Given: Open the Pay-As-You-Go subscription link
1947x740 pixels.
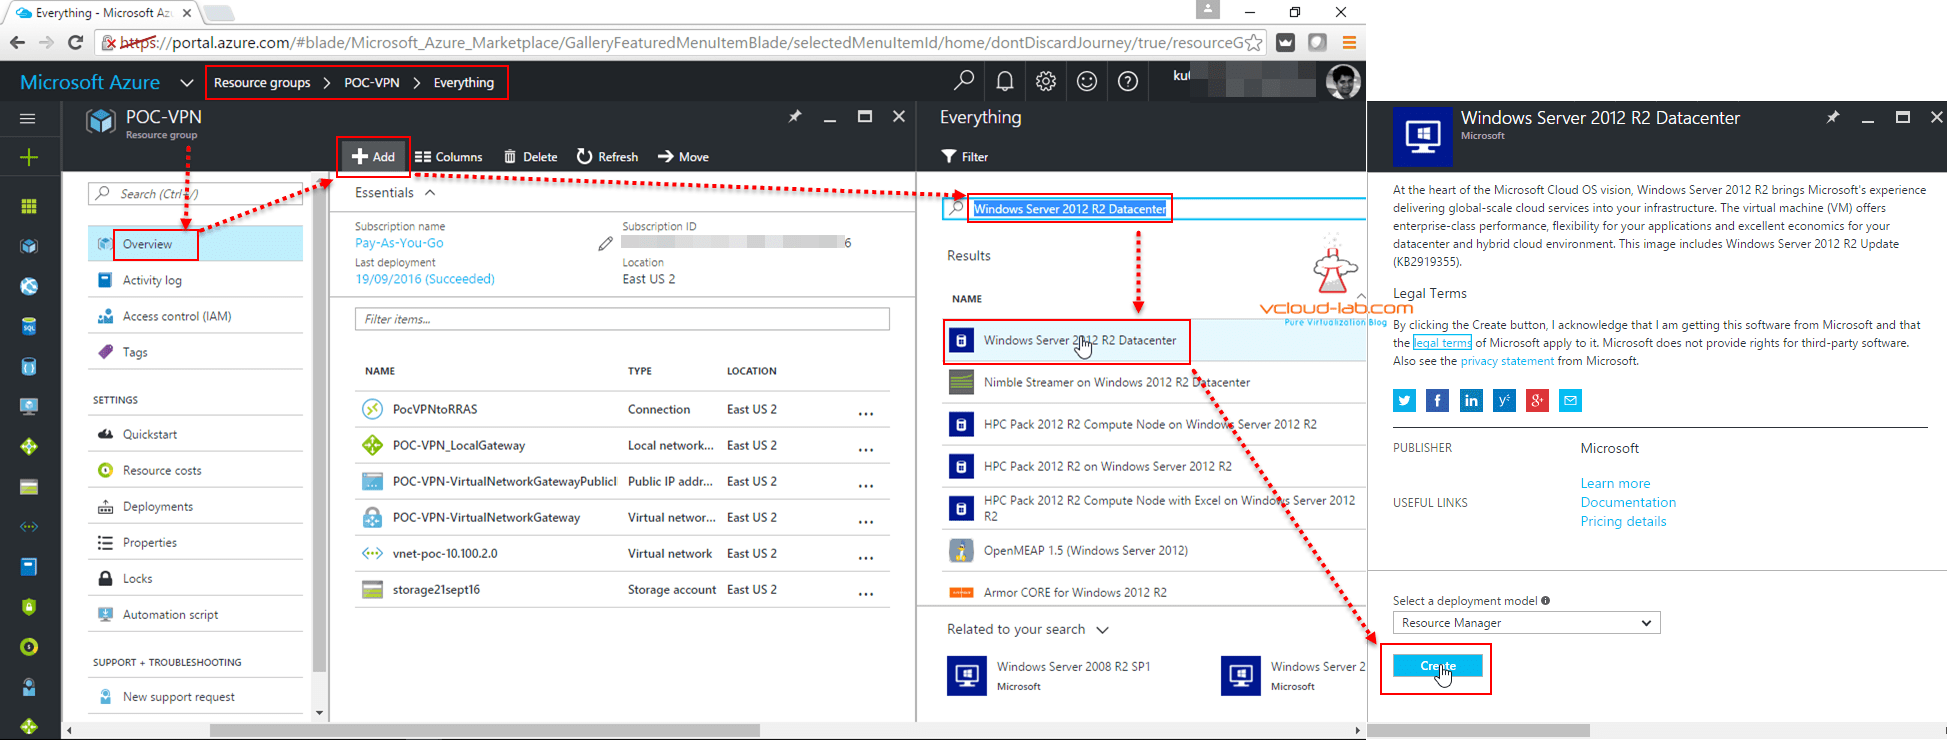Looking at the screenshot, I should 399,243.
